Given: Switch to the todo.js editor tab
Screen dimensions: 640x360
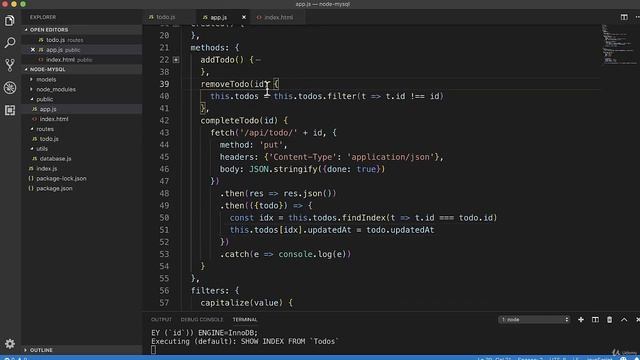Looking at the screenshot, I should pos(165,17).
